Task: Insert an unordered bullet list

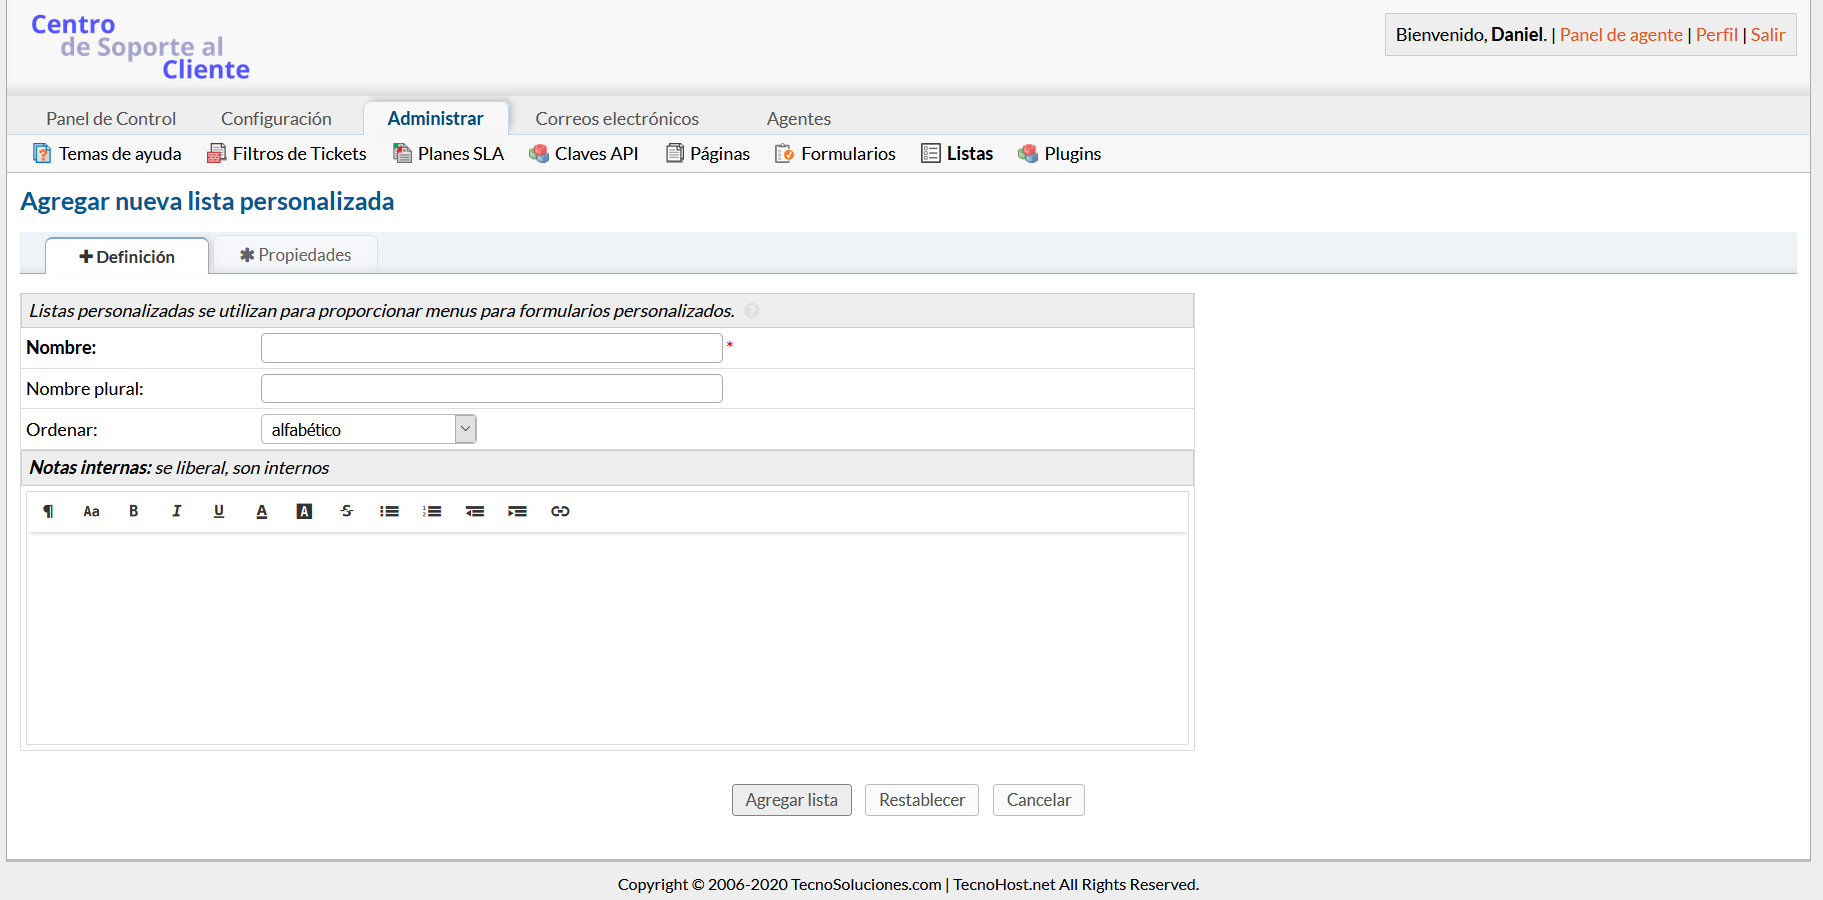Action: coord(389,511)
